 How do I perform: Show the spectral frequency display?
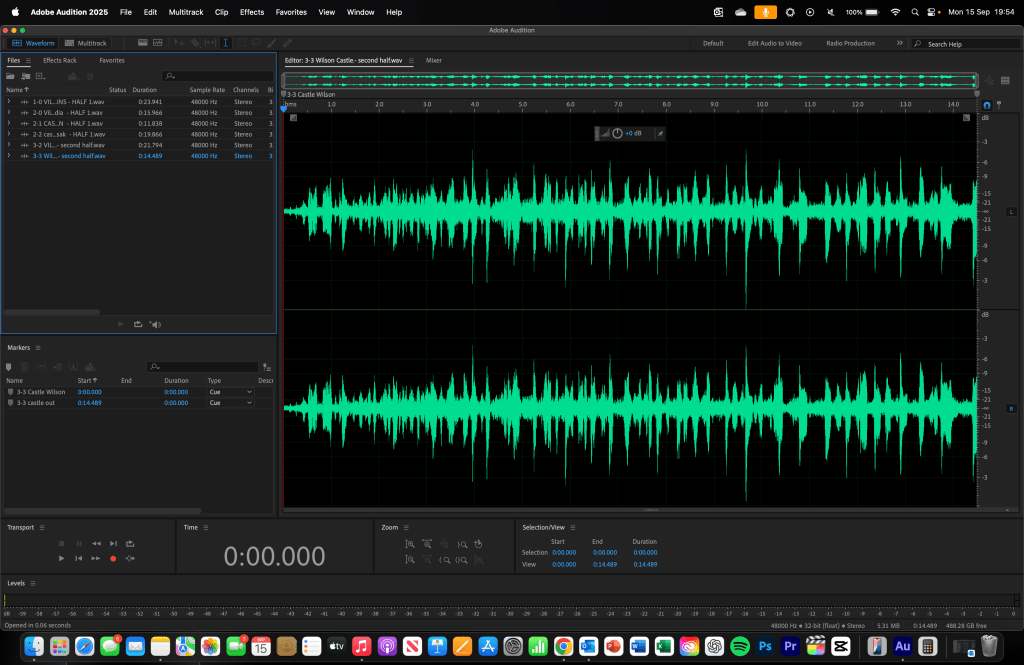[x=142, y=43]
